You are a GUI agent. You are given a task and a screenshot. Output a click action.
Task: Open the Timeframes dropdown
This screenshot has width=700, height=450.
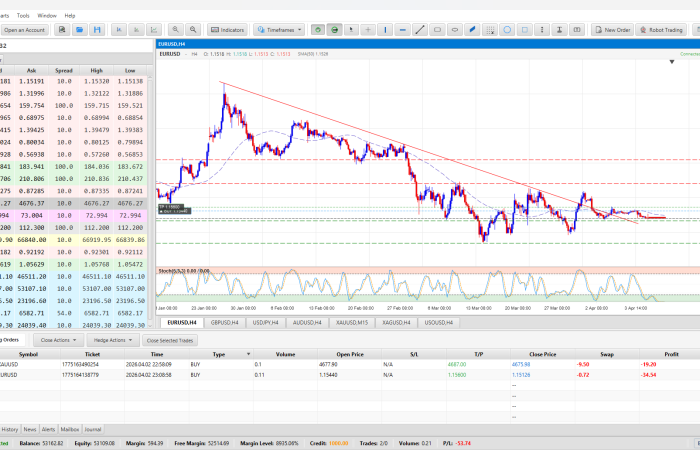click(x=279, y=30)
